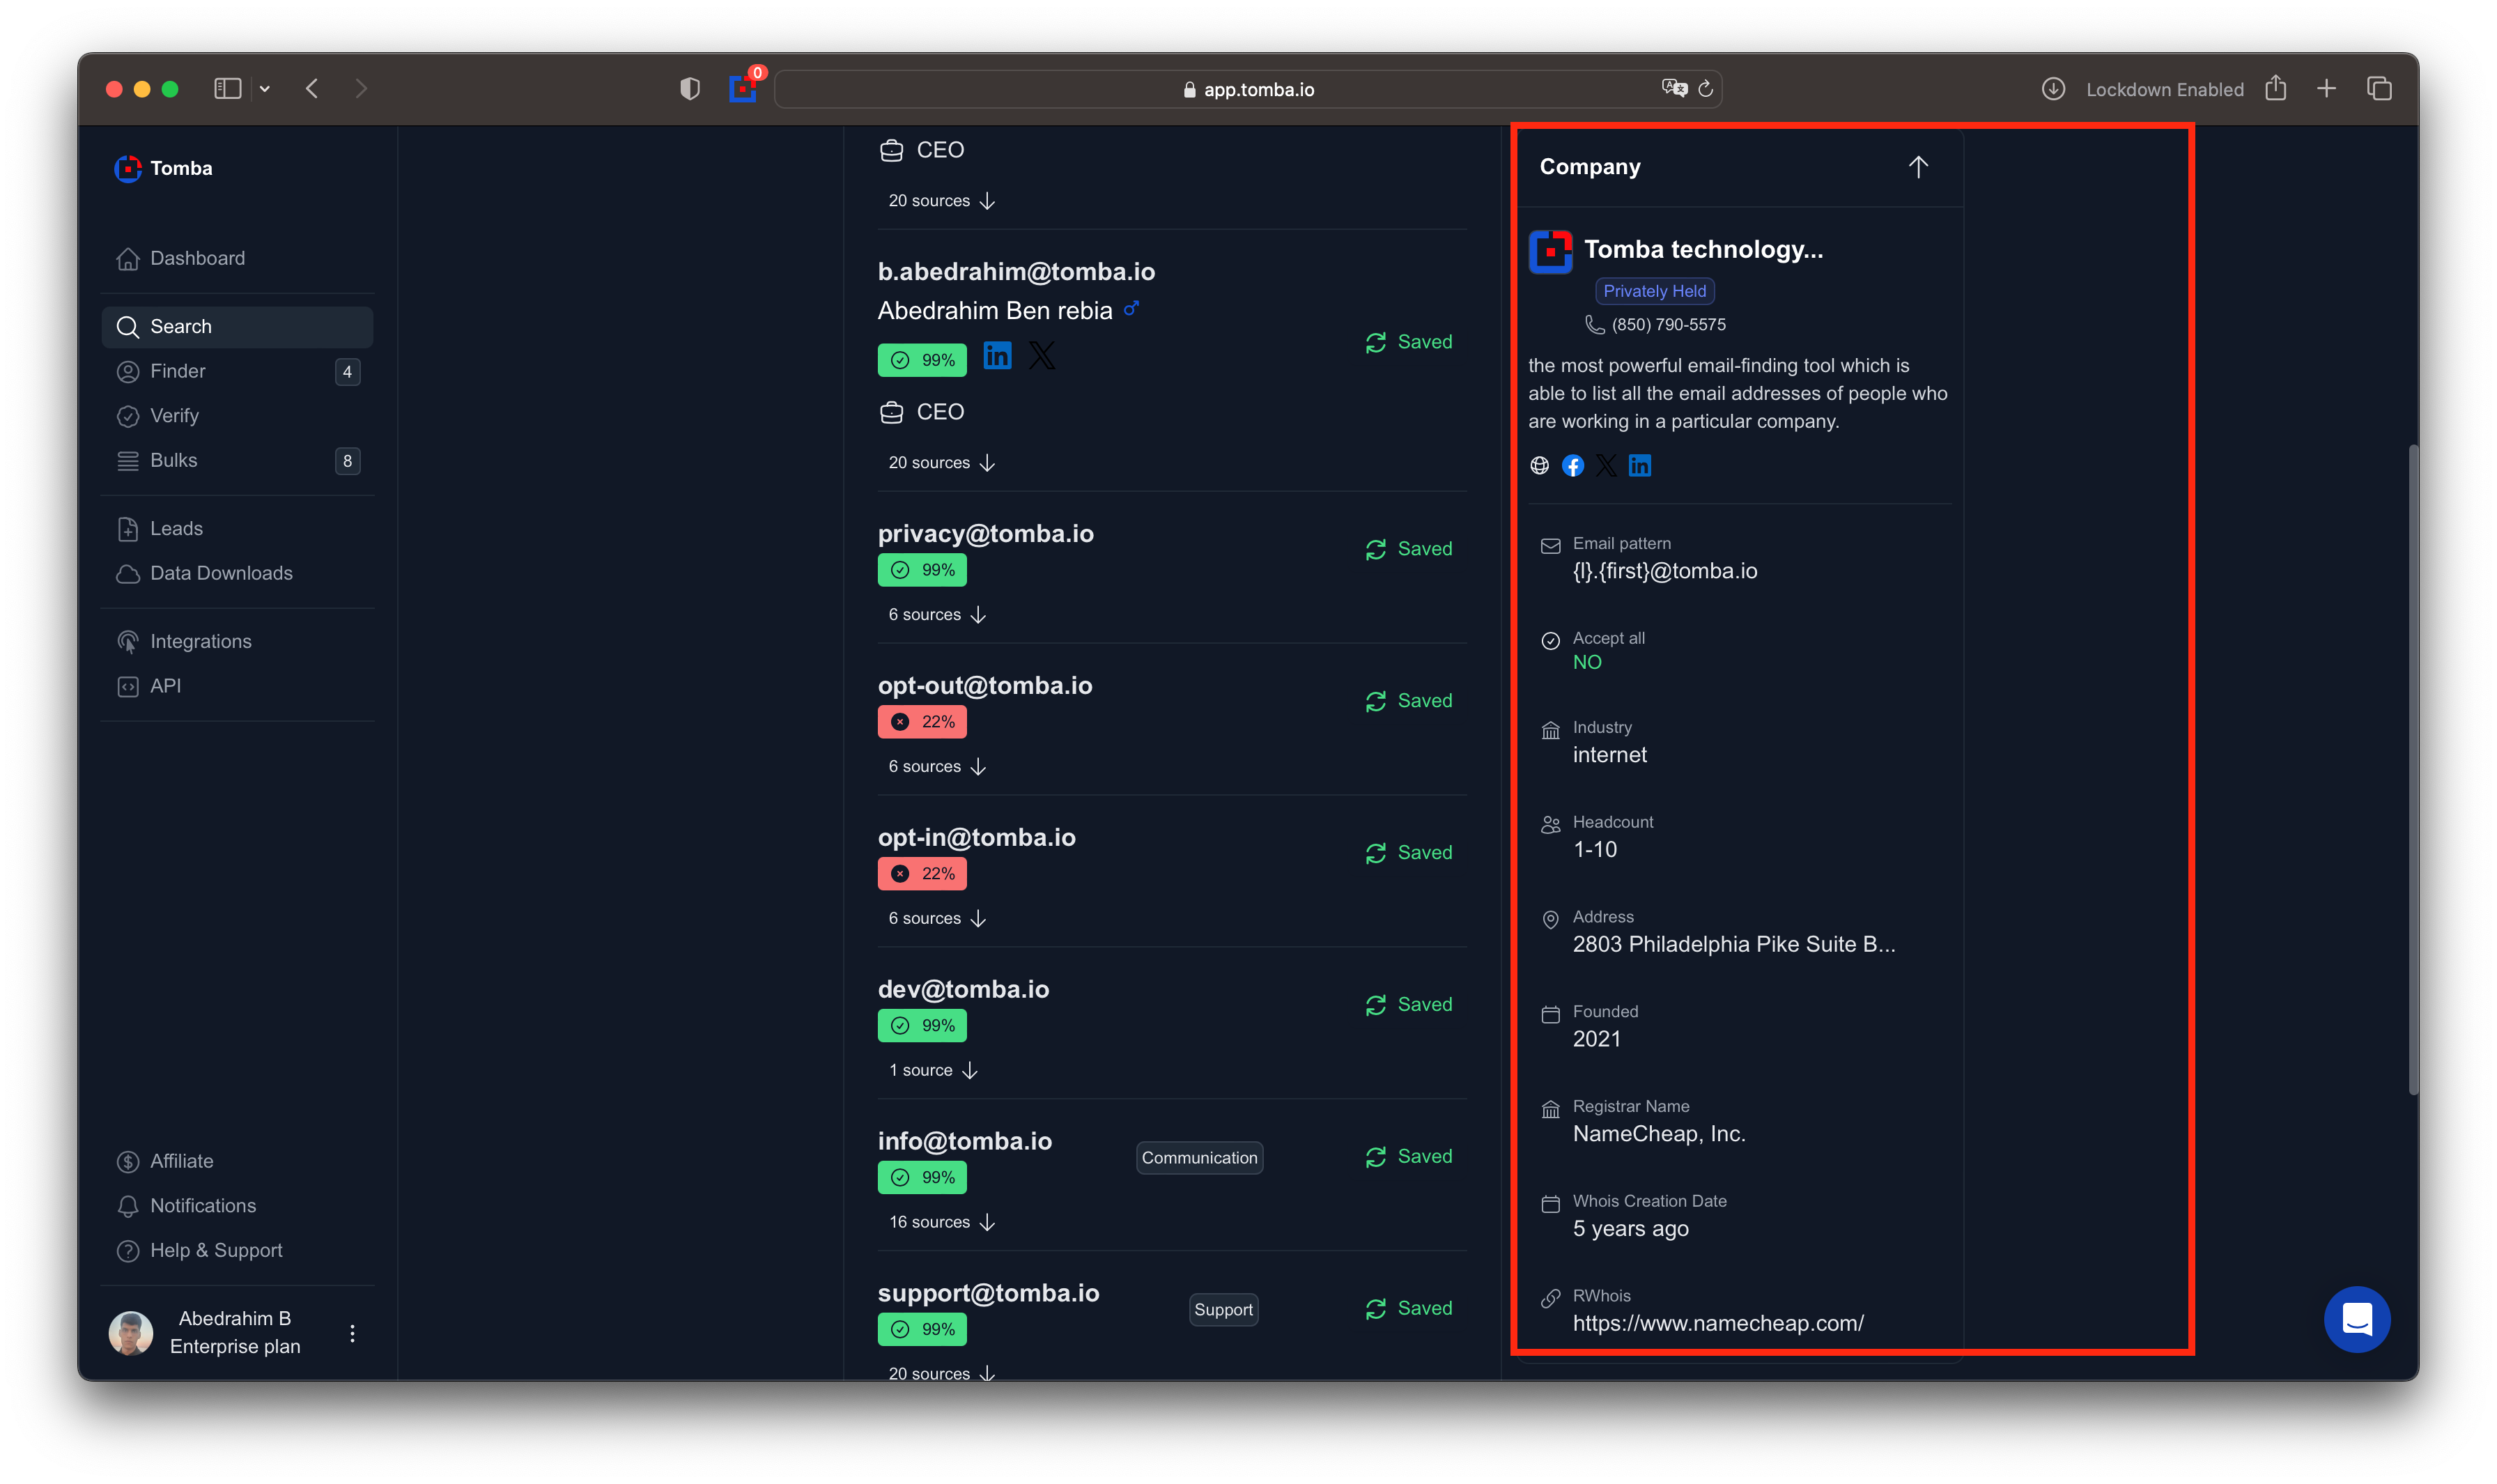Reload the page with the refresh icon

[1705, 89]
